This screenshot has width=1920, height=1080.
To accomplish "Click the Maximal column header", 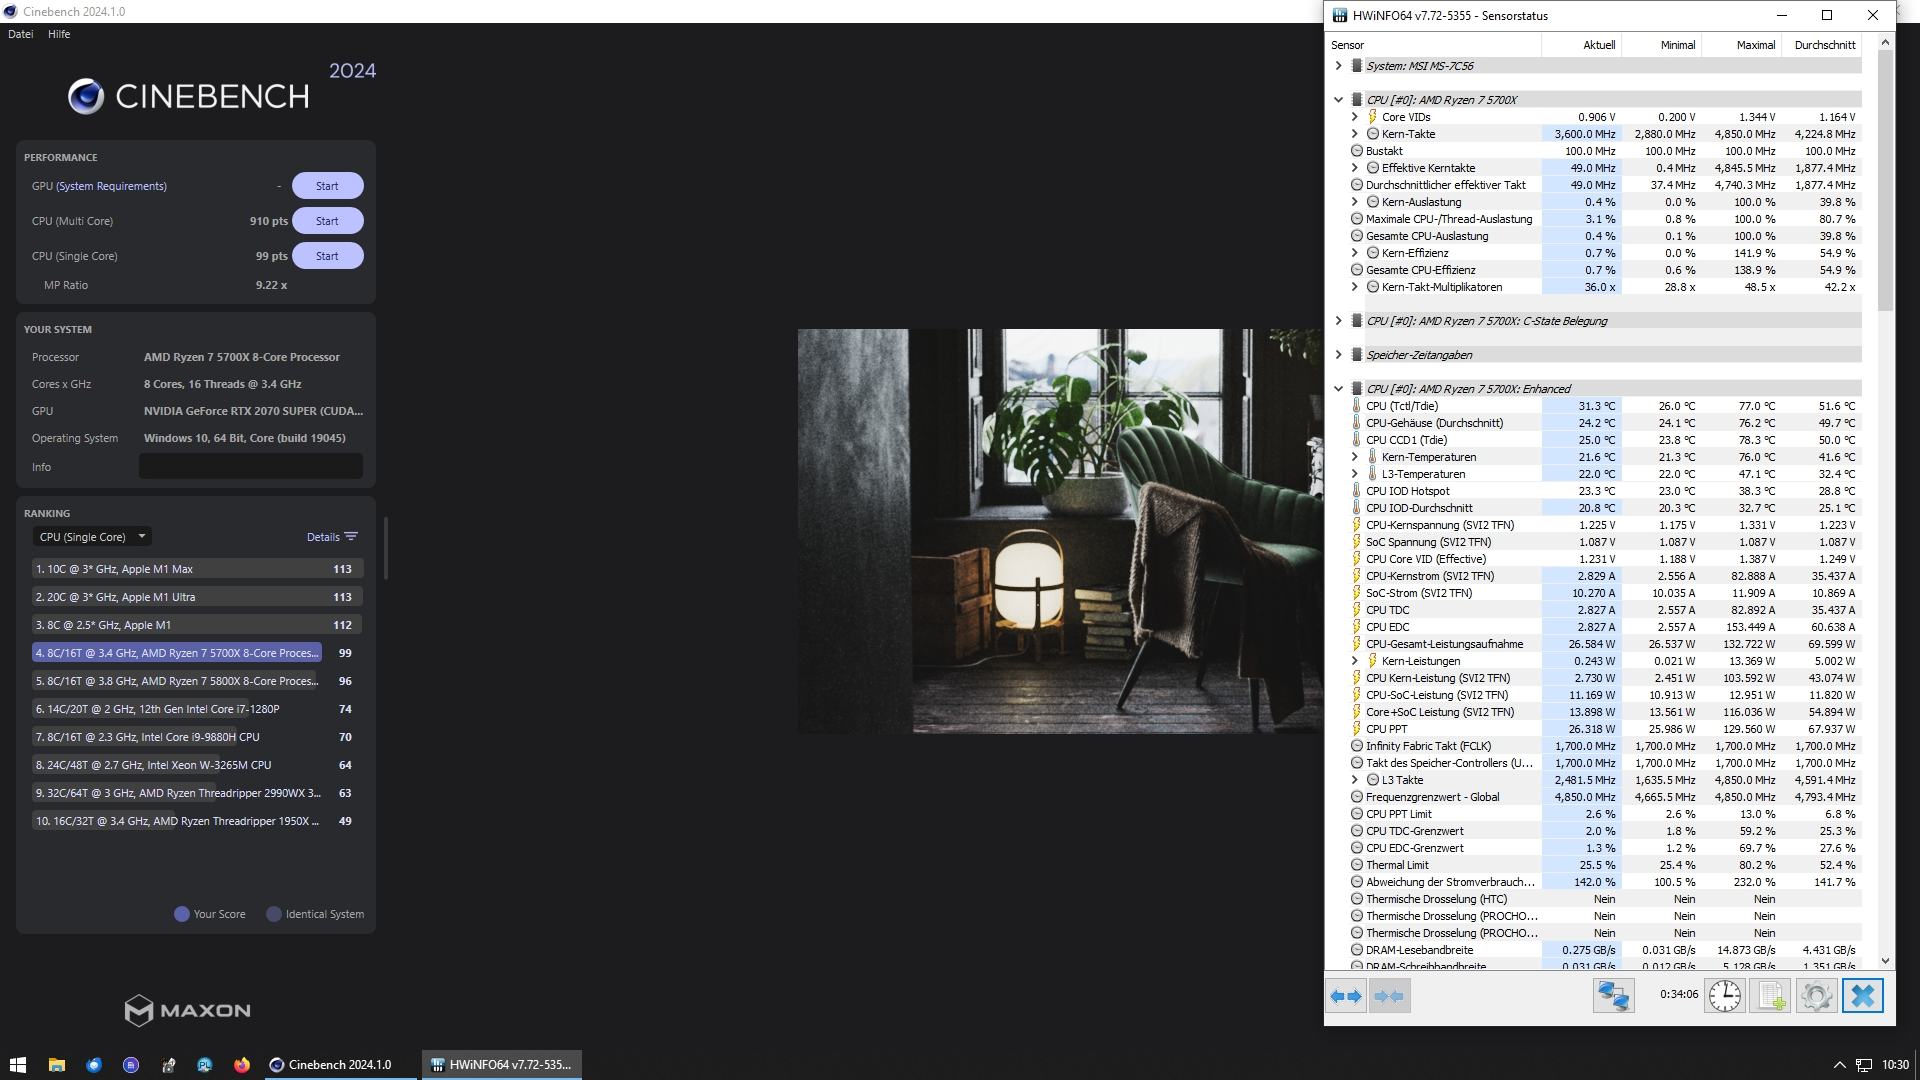I will tap(1741, 45).
